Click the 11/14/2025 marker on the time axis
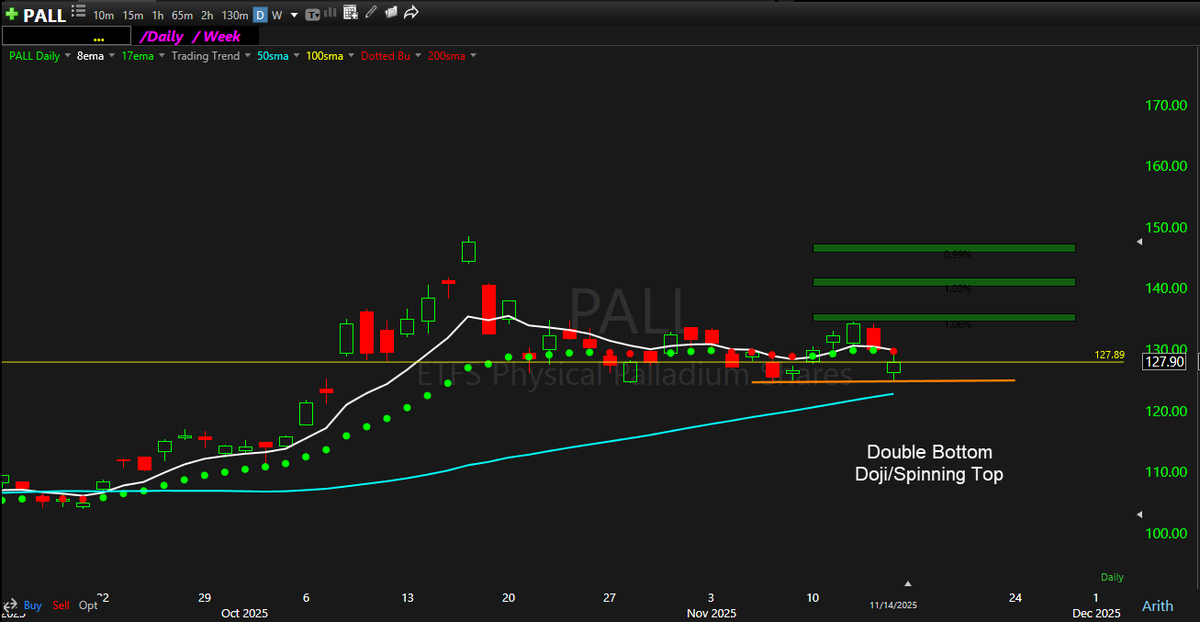 coord(894,604)
